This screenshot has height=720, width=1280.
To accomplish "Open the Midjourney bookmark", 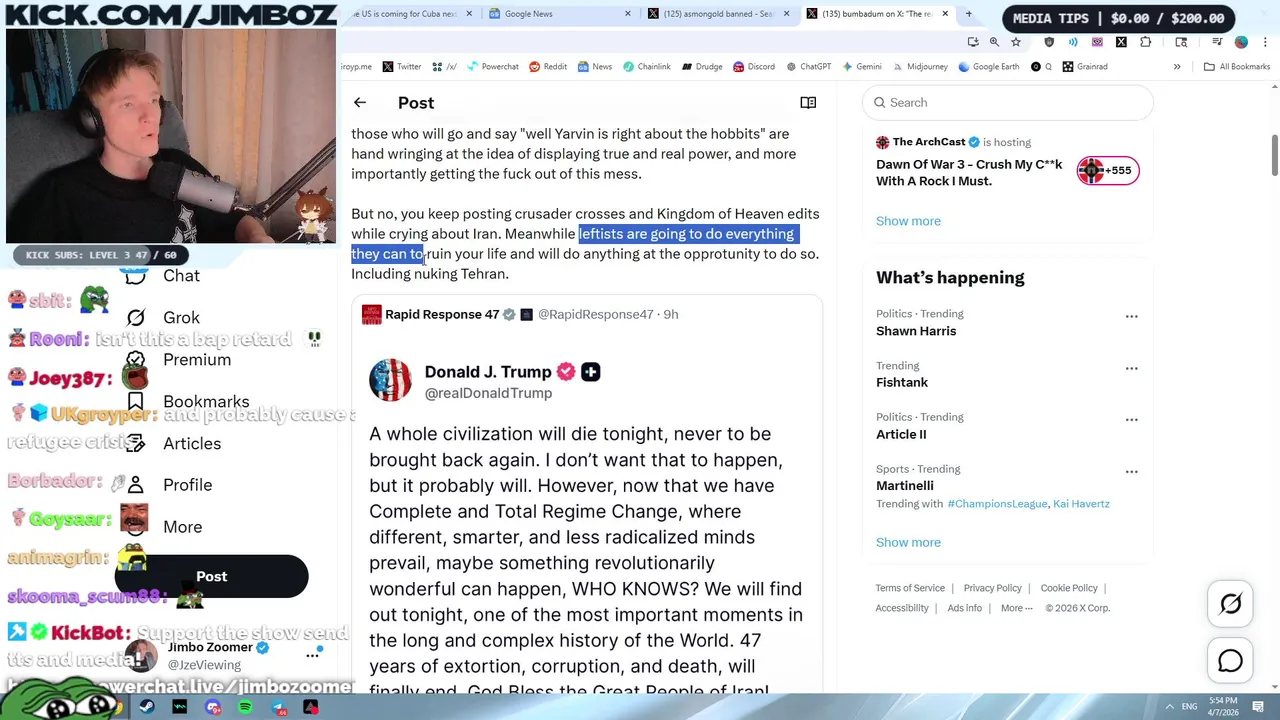I will pos(919,66).
